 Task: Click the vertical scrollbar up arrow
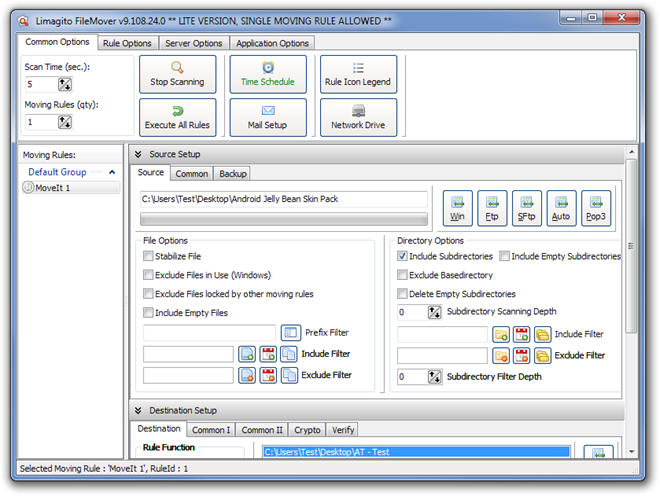[x=631, y=152]
